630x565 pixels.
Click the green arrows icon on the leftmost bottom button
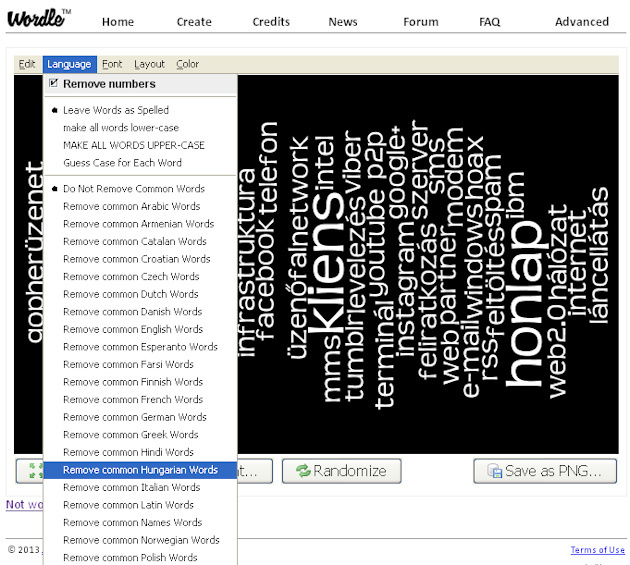point(36,471)
